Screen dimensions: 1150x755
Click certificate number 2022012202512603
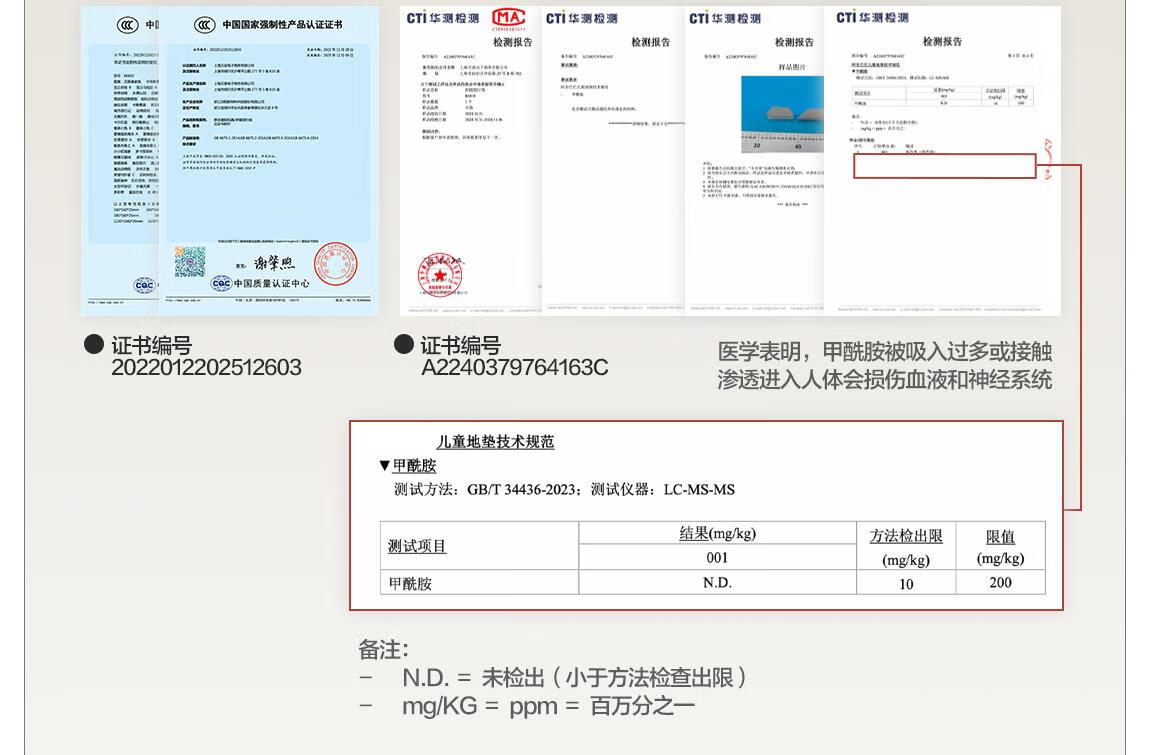206,367
